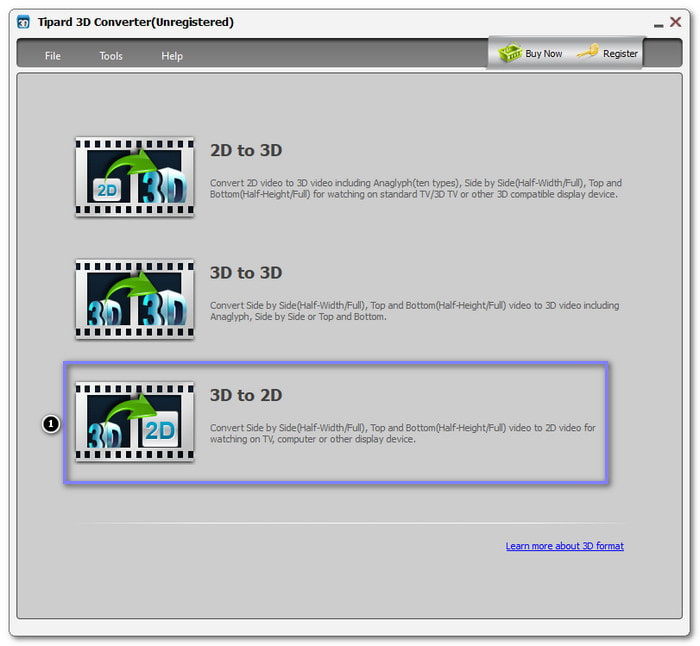Click the Register button label
This screenshot has width=700, height=646.
tap(620, 54)
